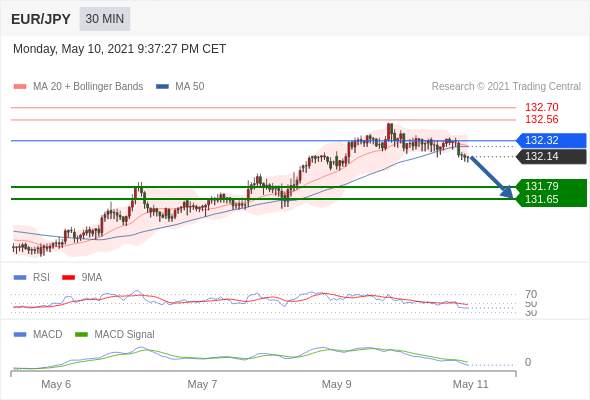This screenshot has height=400, width=590.
Task: Click the MA 50 legend swatch
Action: coord(162,87)
